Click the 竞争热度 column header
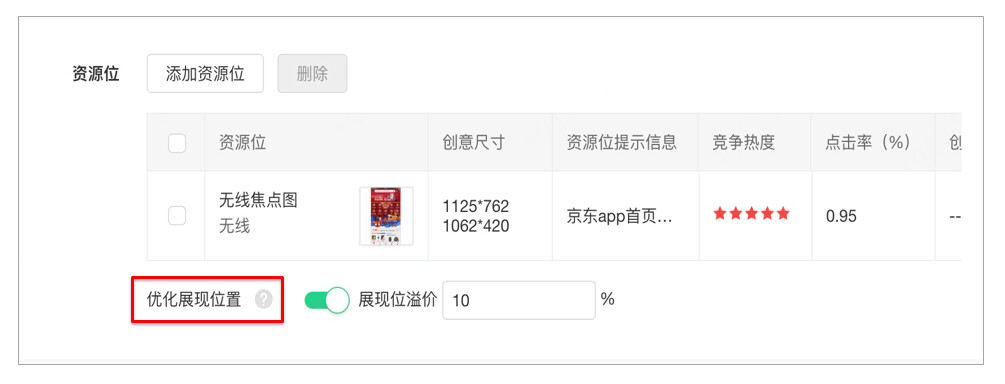 (x=743, y=142)
